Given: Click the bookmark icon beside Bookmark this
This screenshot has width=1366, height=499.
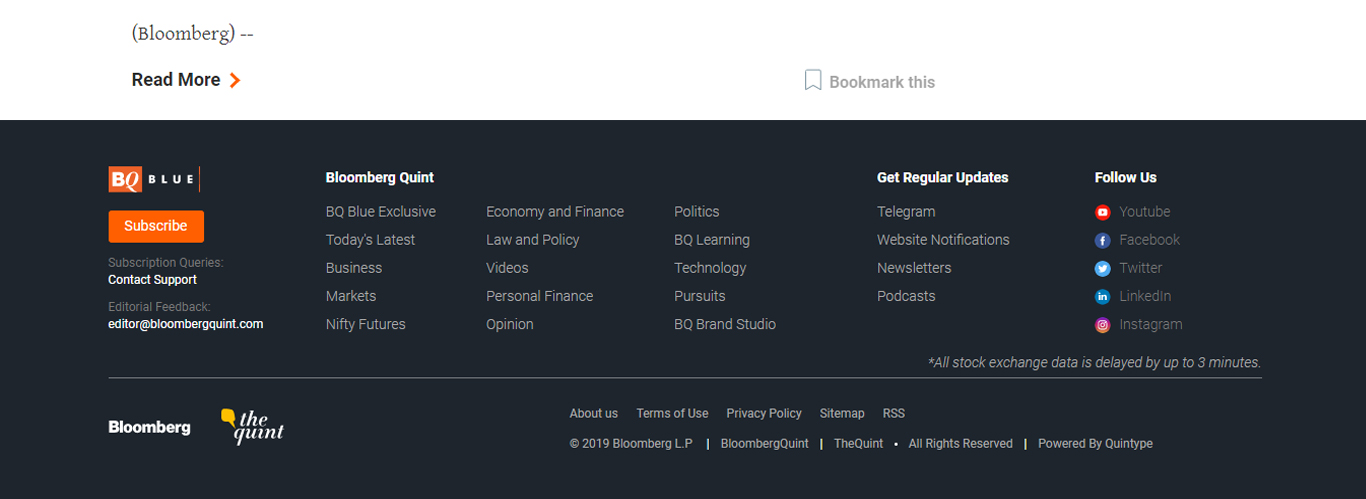Looking at the screenshot, I should pyautogui.click(x=813, y=81).
